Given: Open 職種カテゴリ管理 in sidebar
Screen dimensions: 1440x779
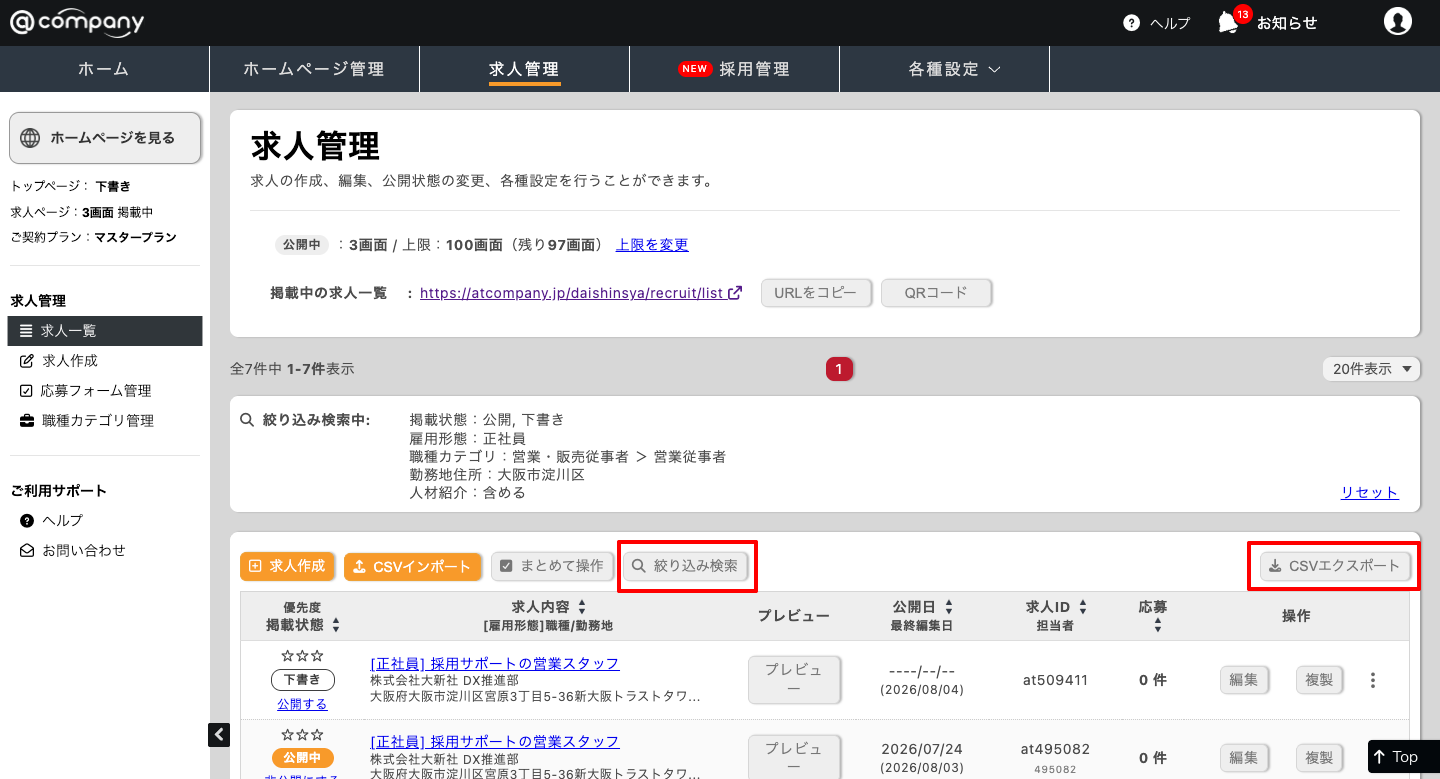Looking at the screenshot, I should 87,421.
